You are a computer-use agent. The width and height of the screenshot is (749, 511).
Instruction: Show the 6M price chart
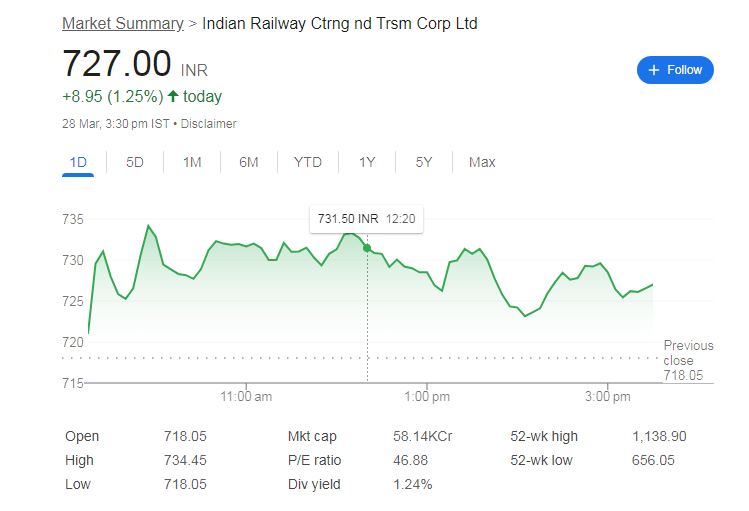(249, 162)
